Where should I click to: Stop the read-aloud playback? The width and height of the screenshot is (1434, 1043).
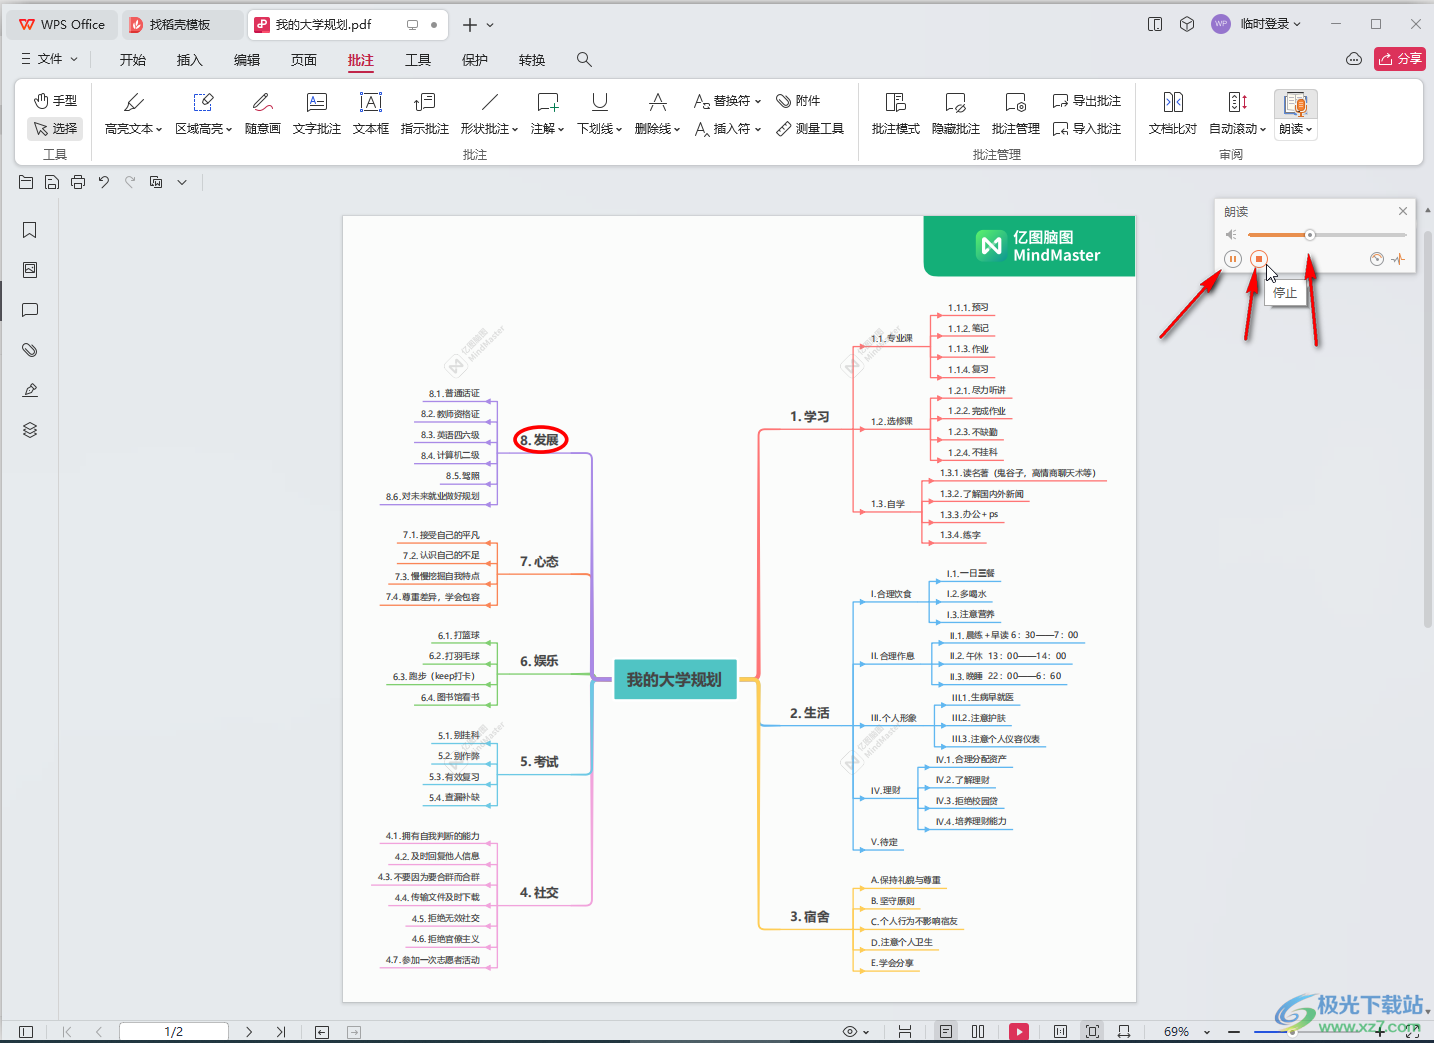click(x=1259, y=259)
